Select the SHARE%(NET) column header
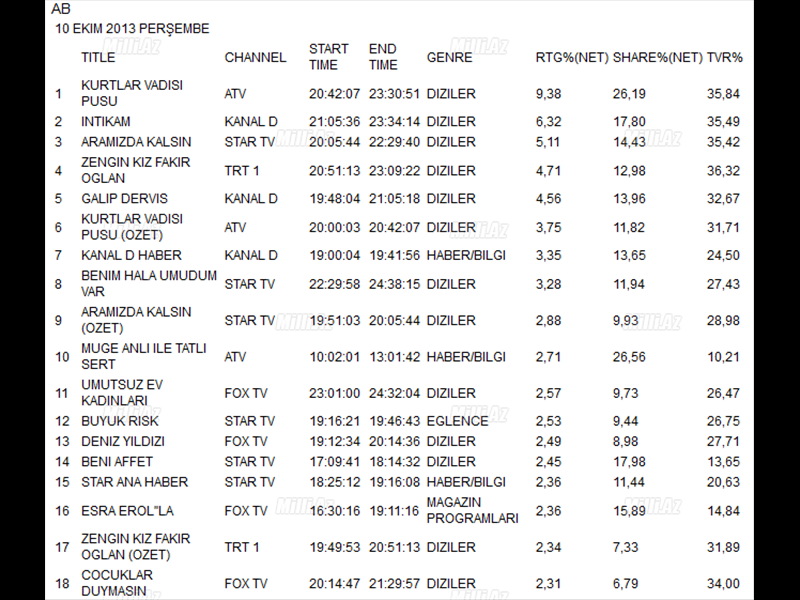Screen dimensions: 800x600 coord(657,57)
